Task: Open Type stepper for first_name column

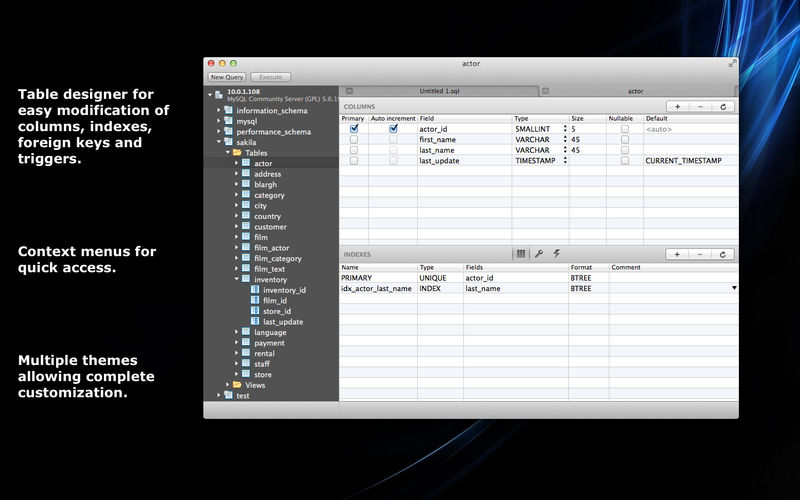Action: pos(565,140)
